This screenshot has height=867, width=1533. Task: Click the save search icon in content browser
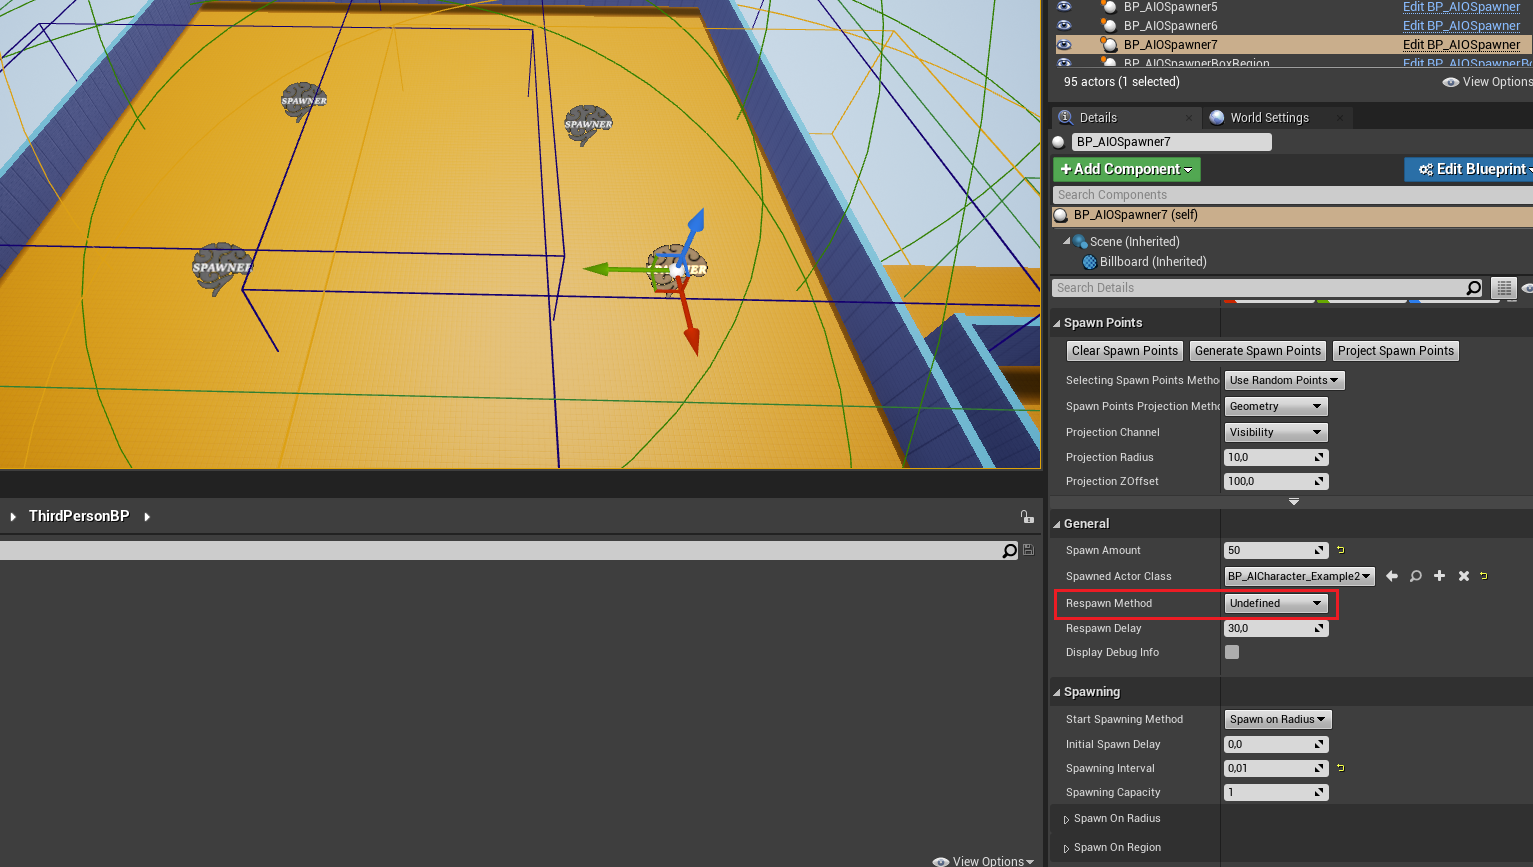[1029, 550]
